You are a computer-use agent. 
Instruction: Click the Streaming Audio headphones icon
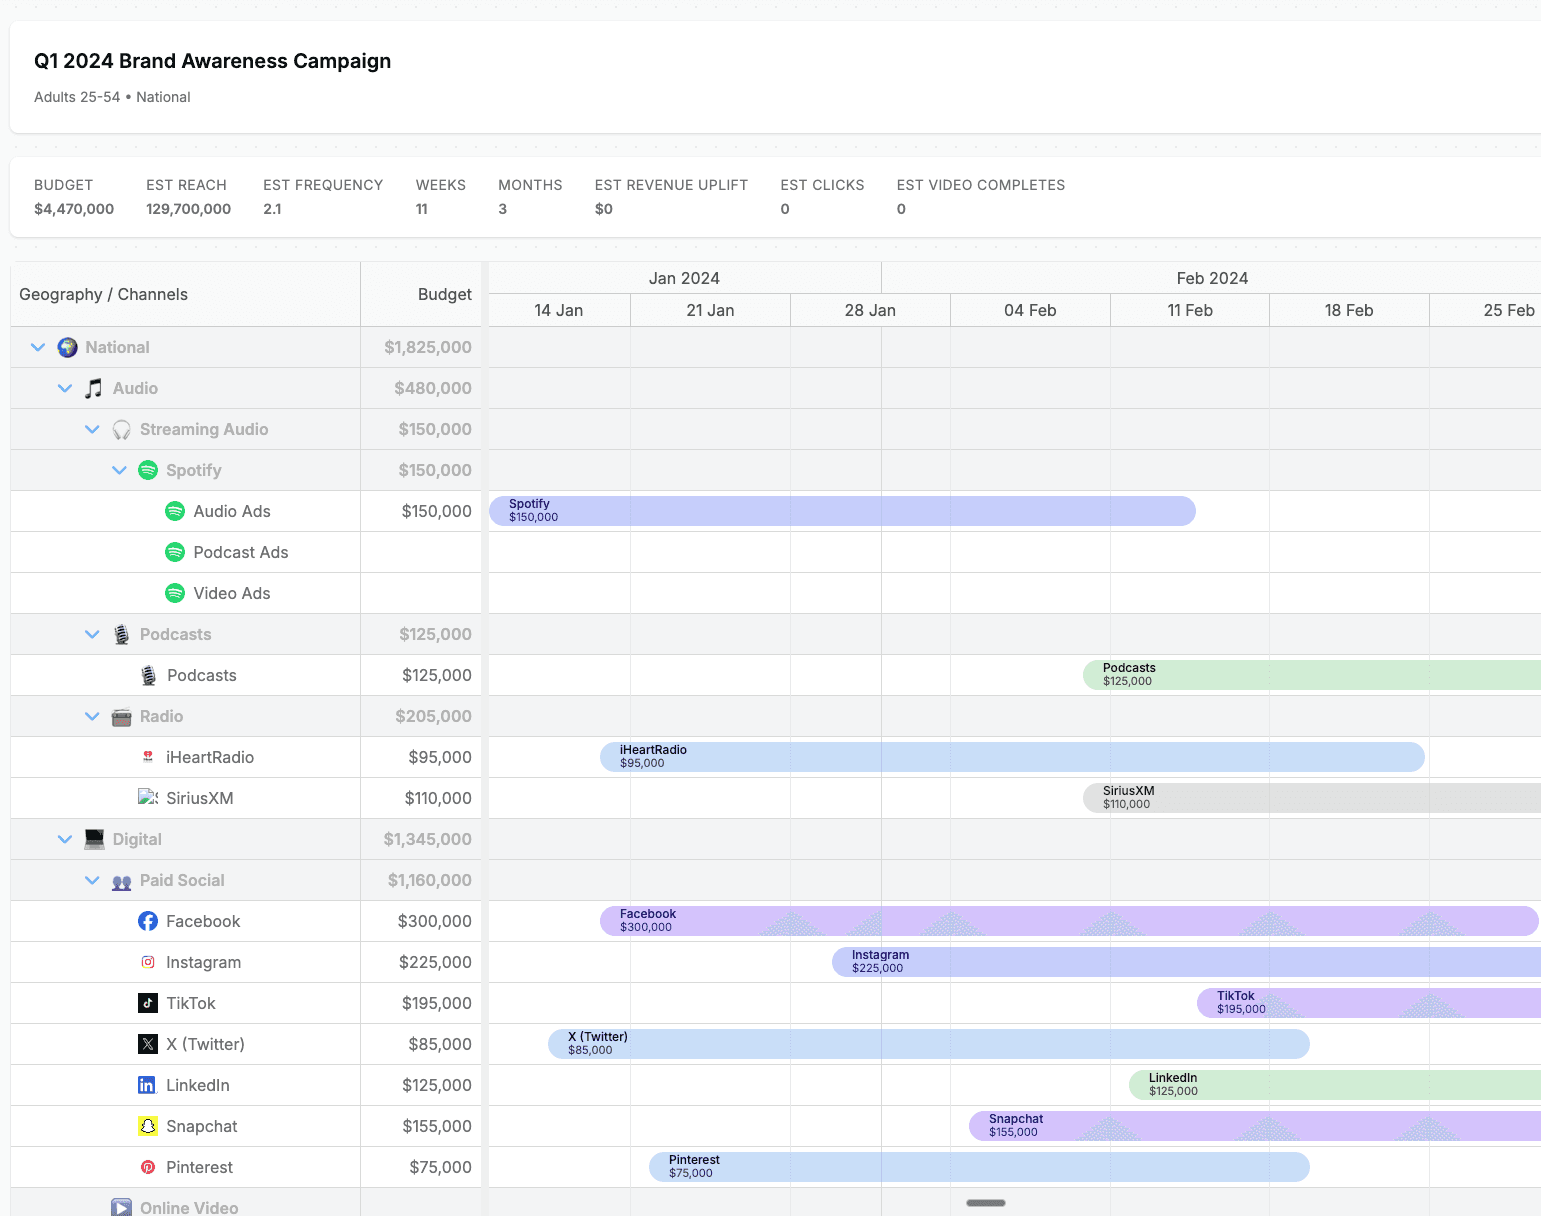pyautogui.click(x=121, y=429)
